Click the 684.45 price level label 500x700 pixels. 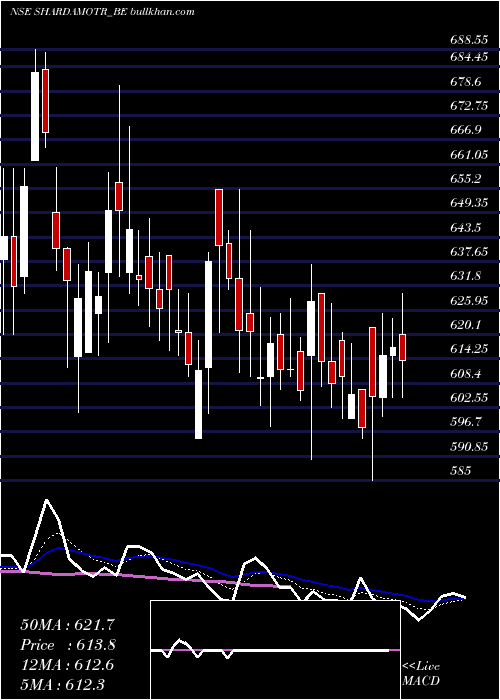pyautogui.click(x=468, y=57)
